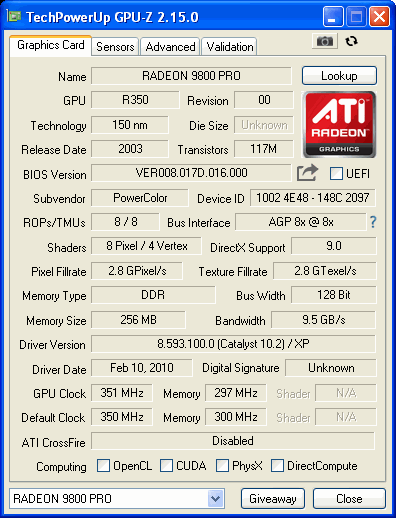Click the GPU-Z title bar app icon

(14, 16)
